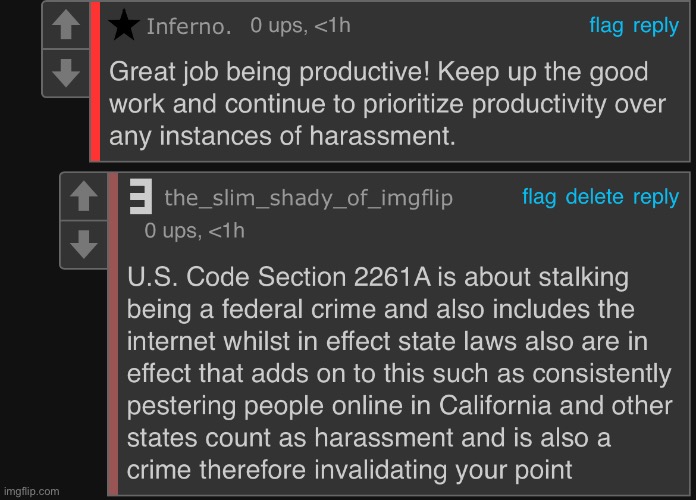Upvote Inferno.'s comment
The image size is (696, 500).
coord(66,25)
